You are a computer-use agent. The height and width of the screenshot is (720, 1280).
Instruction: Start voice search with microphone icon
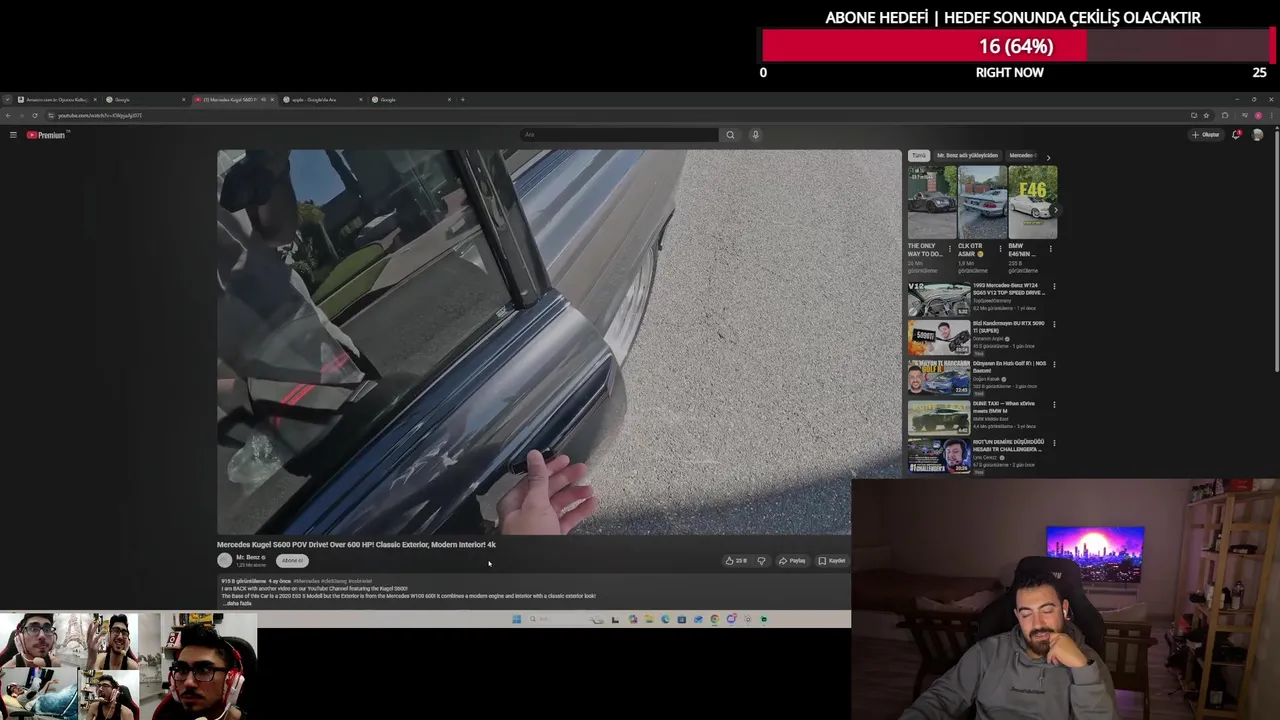point(755,135)
